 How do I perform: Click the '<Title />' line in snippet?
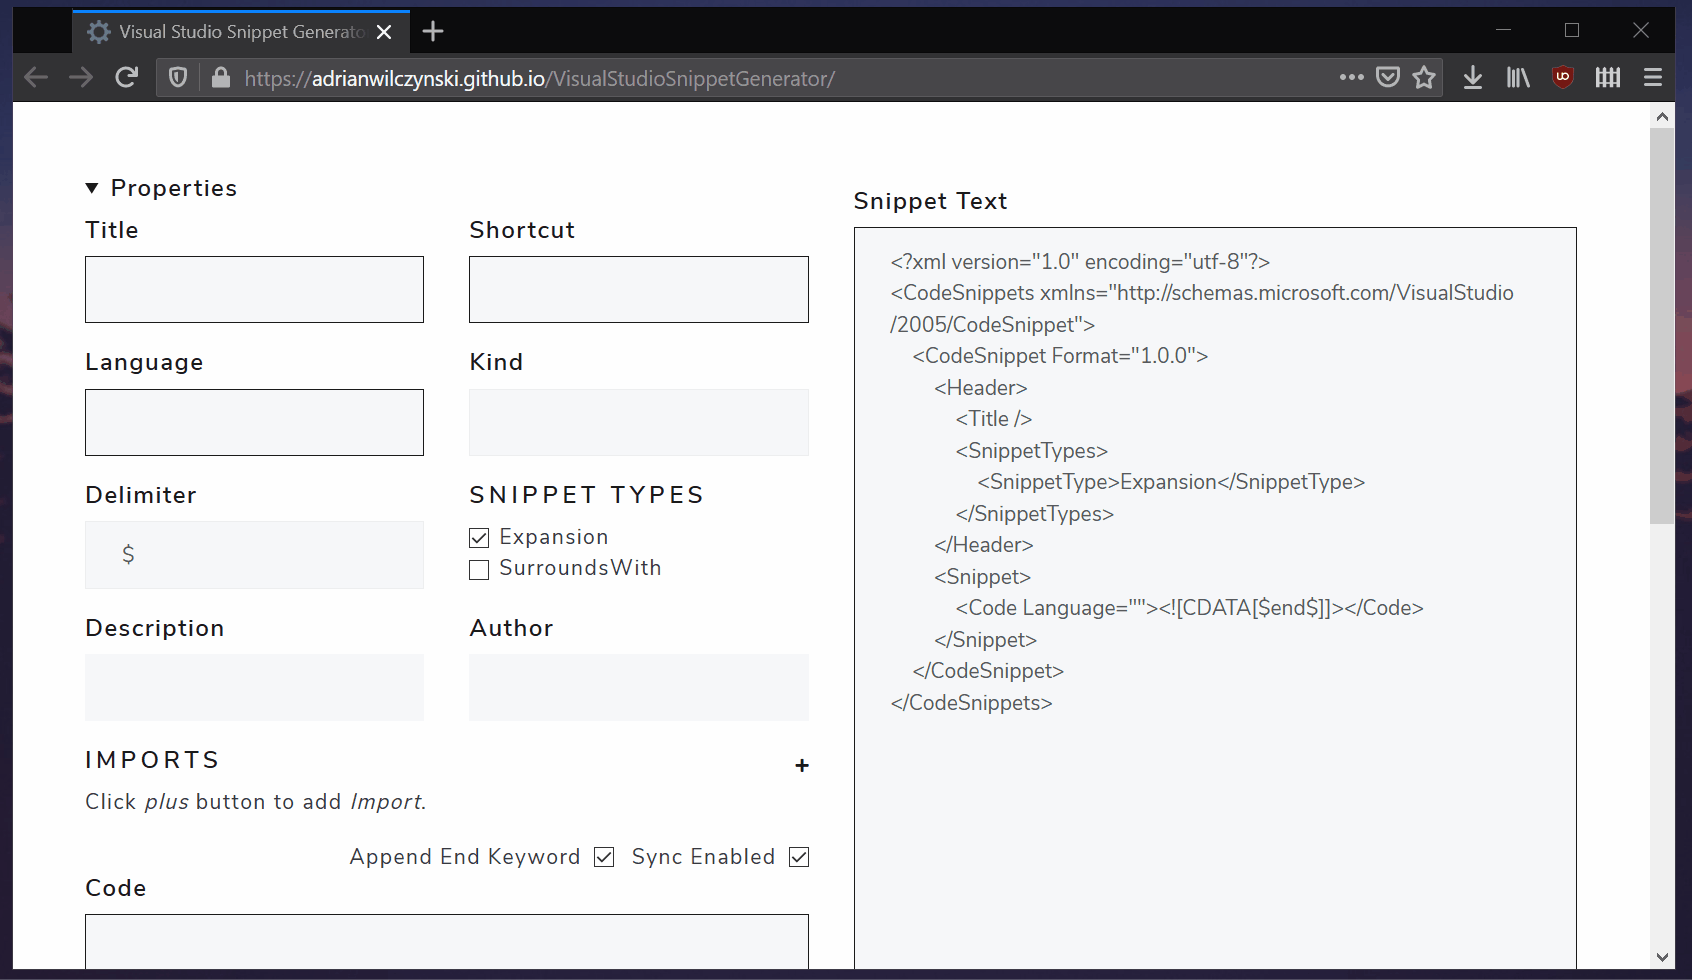click(994, 419)
